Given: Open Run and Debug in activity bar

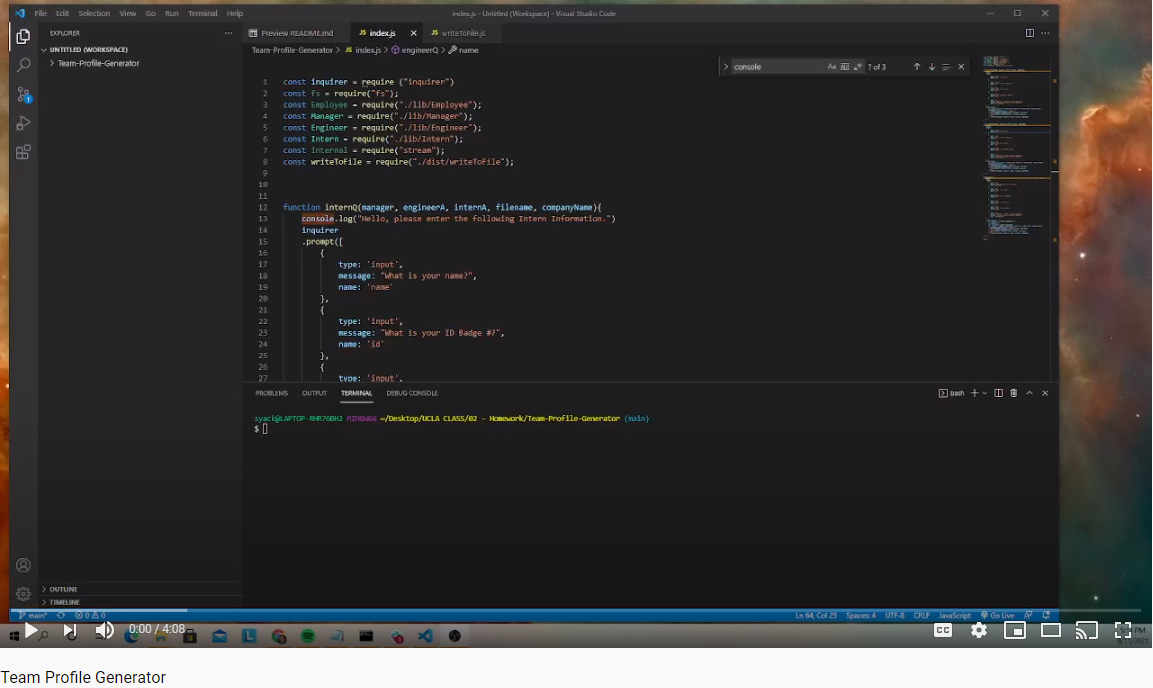Looking at the screenshot, I should (x=23, y=123).
